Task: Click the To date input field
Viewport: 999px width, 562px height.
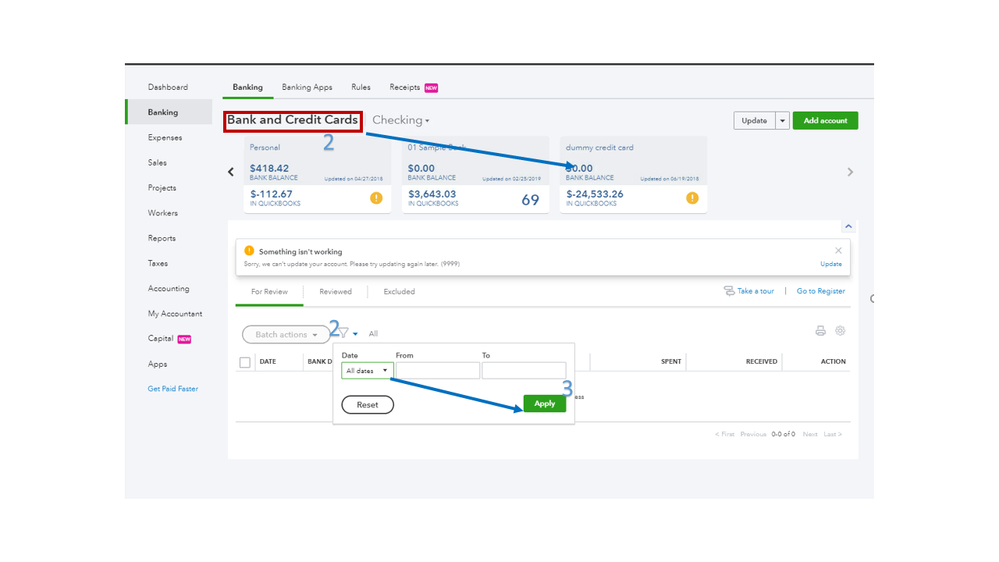Action: (524, 371)
